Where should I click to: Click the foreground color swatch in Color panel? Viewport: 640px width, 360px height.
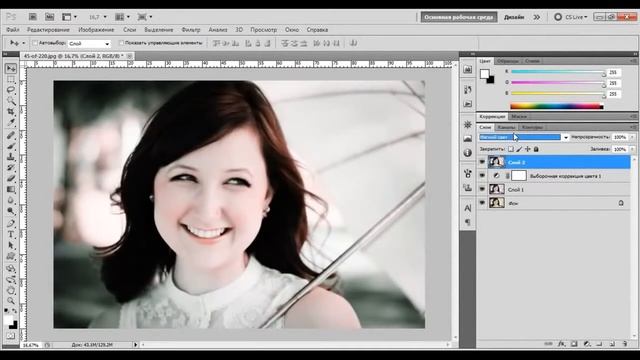pyautogui.click(x=484, y=74)
